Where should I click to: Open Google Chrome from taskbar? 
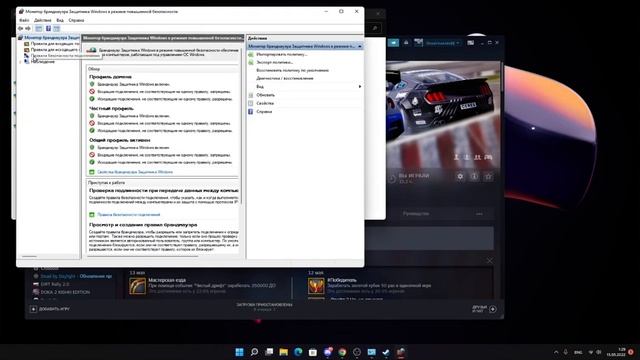pyautogui.click(x=342, y=352)
